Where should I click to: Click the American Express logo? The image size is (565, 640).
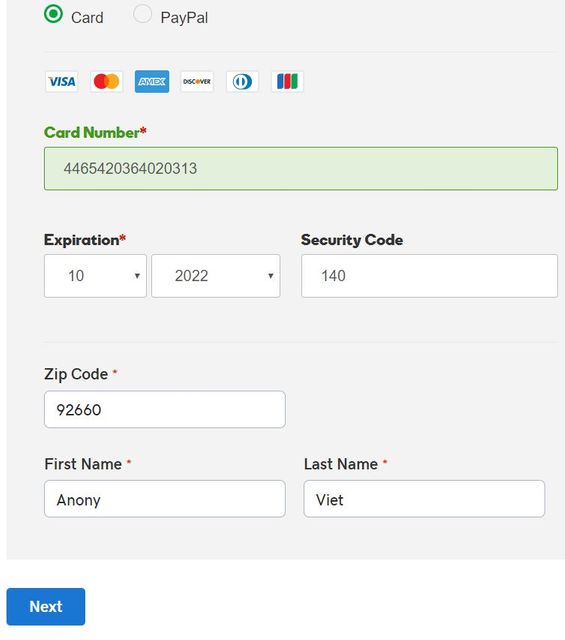152,82
